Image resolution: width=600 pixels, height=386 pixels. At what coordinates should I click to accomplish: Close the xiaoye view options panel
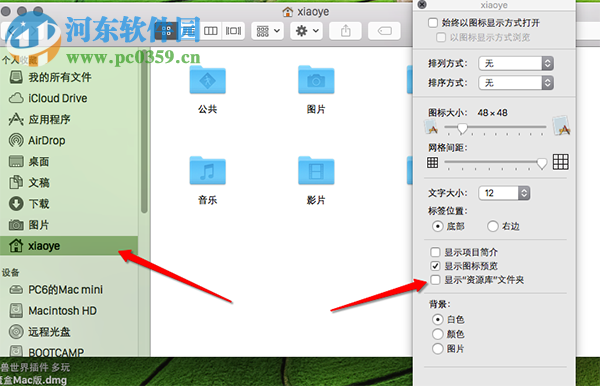click(x=422, y=4)
